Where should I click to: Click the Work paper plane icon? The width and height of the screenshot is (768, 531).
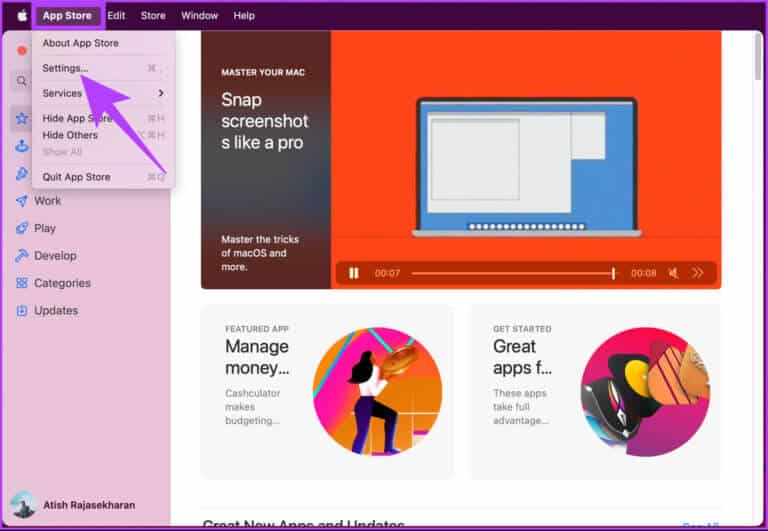click(22, 201)
